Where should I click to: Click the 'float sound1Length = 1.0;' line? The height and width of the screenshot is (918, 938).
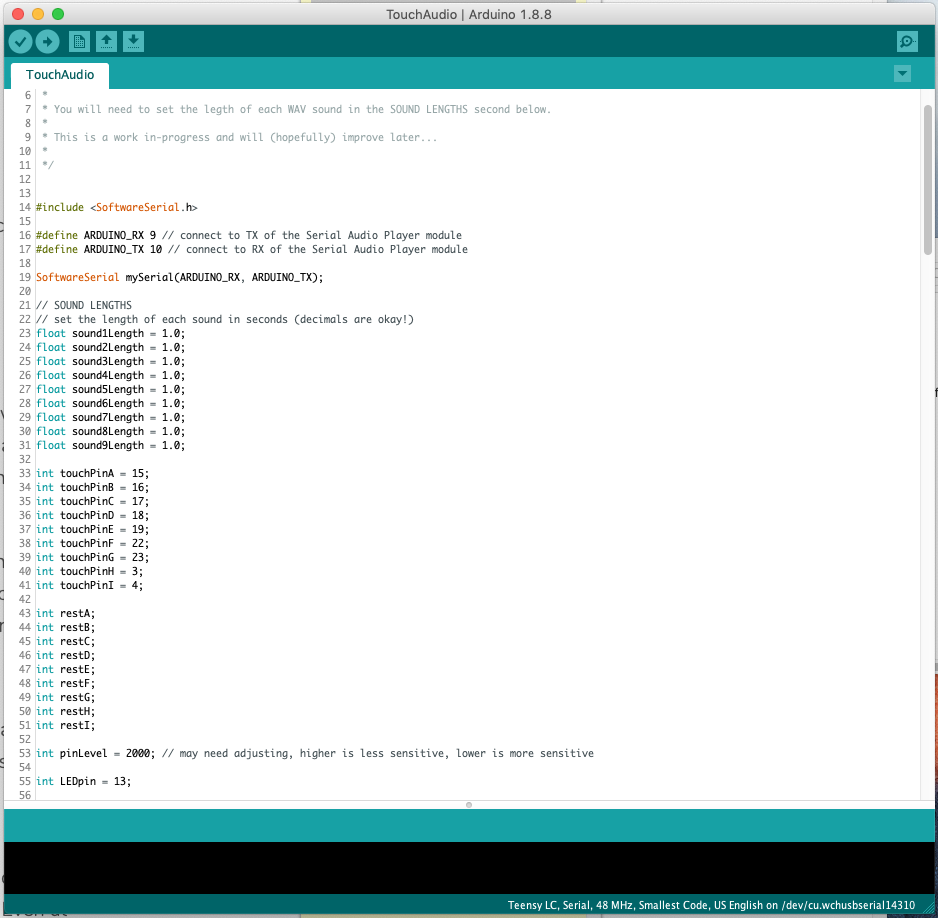[x=111, y=334]
